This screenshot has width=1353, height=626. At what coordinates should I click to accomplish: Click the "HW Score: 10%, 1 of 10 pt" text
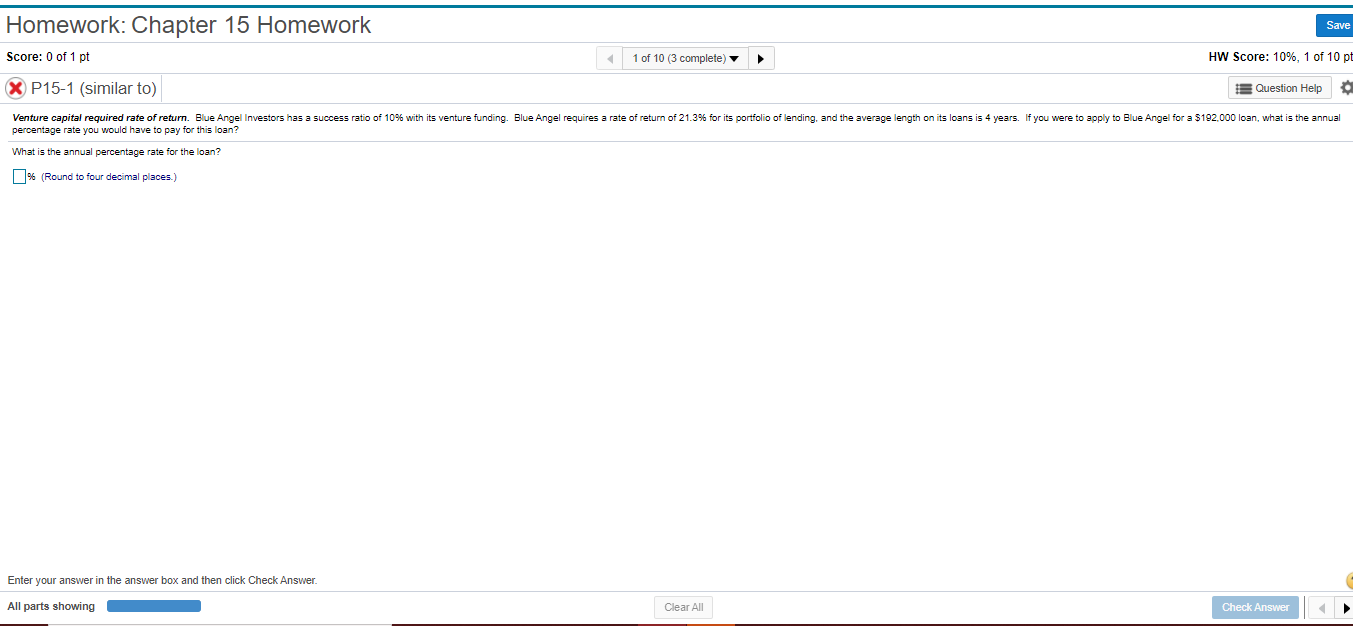pyautogui.click(x=1281, y=57)
